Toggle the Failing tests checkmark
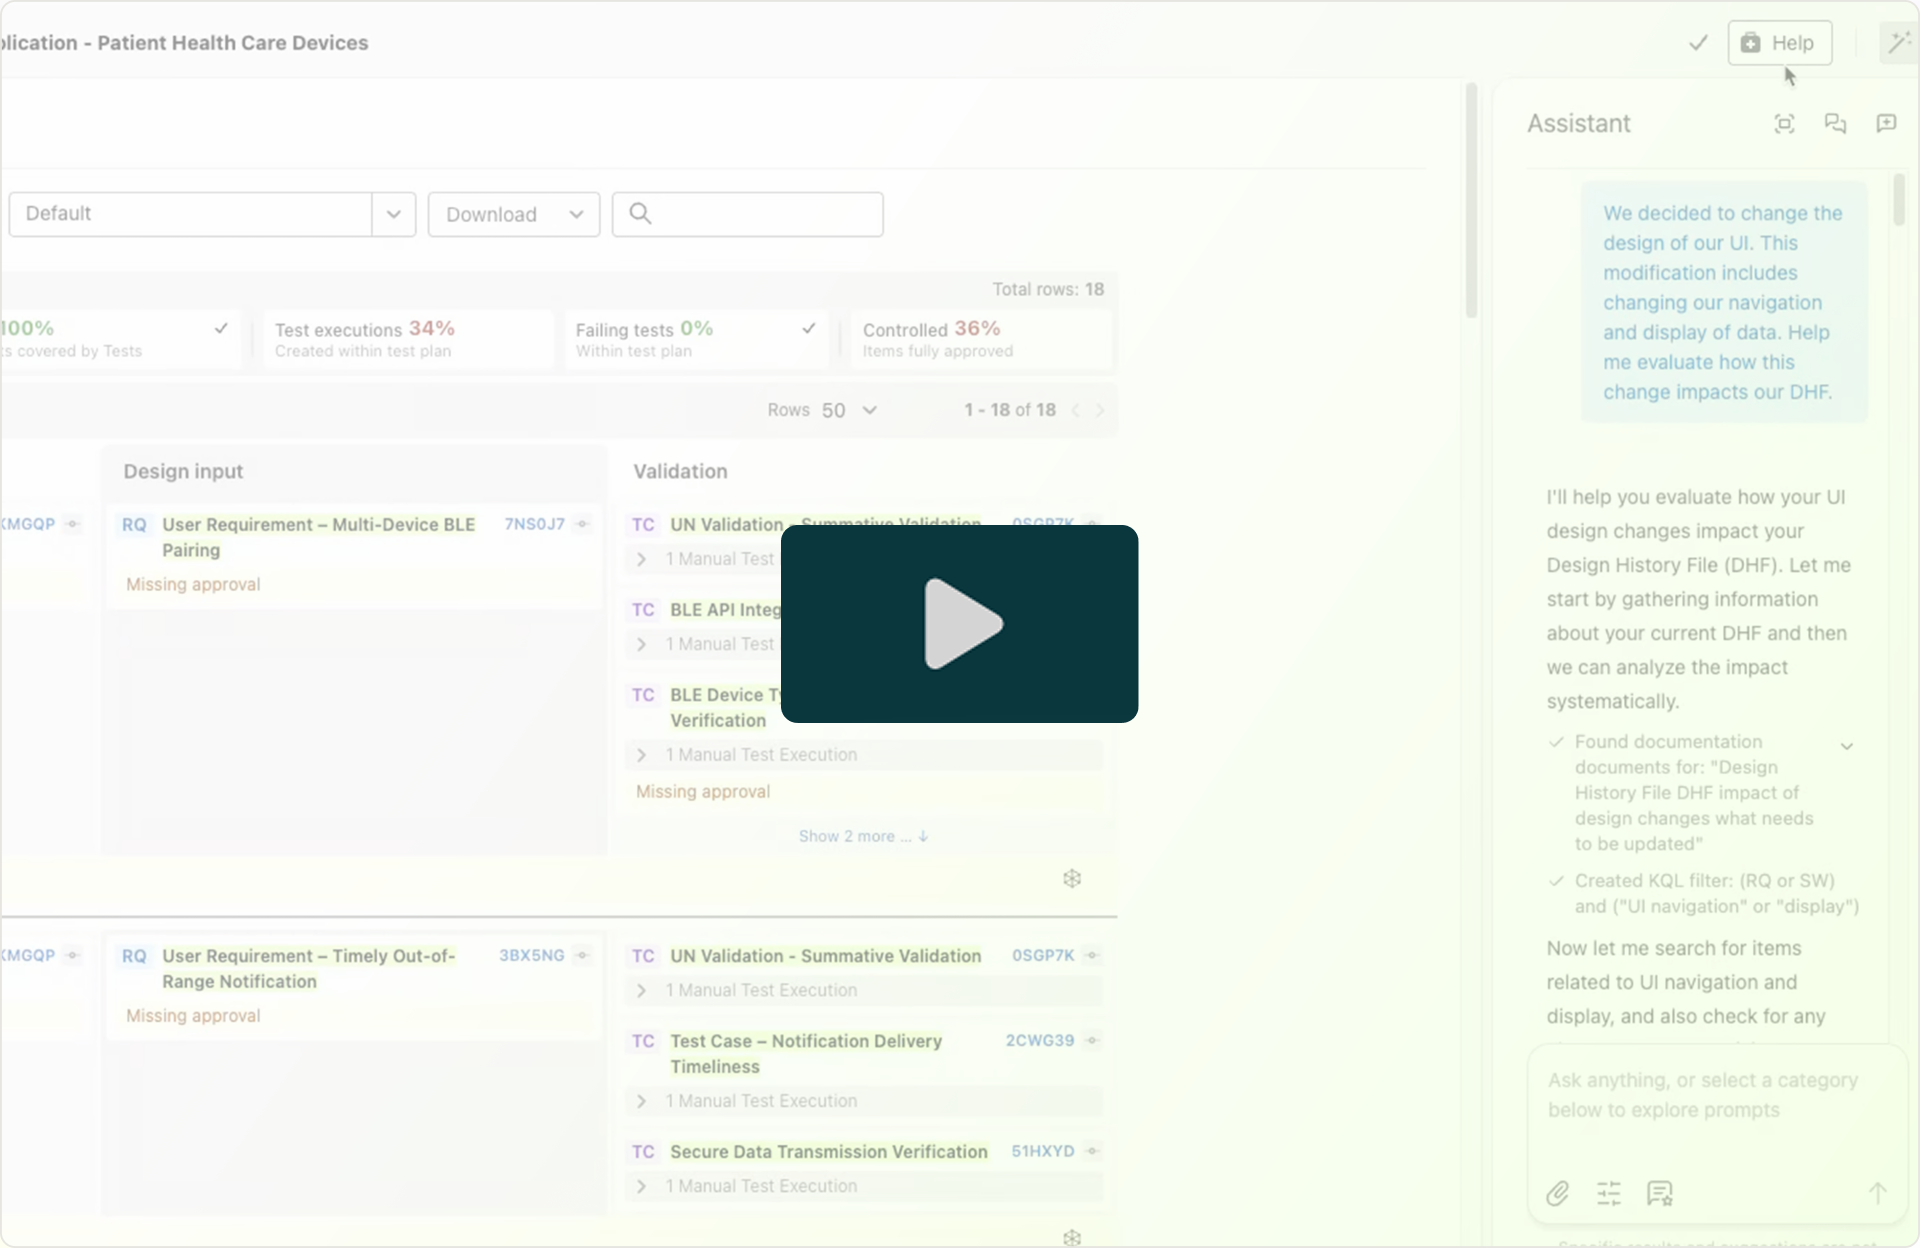Screen dimensions: 1920x1248 pos(809,328)
